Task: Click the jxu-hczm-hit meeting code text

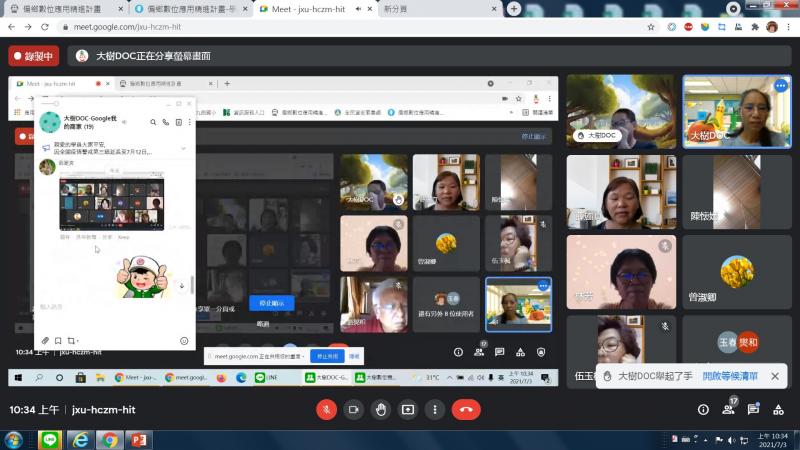Action: coord(104,410)
